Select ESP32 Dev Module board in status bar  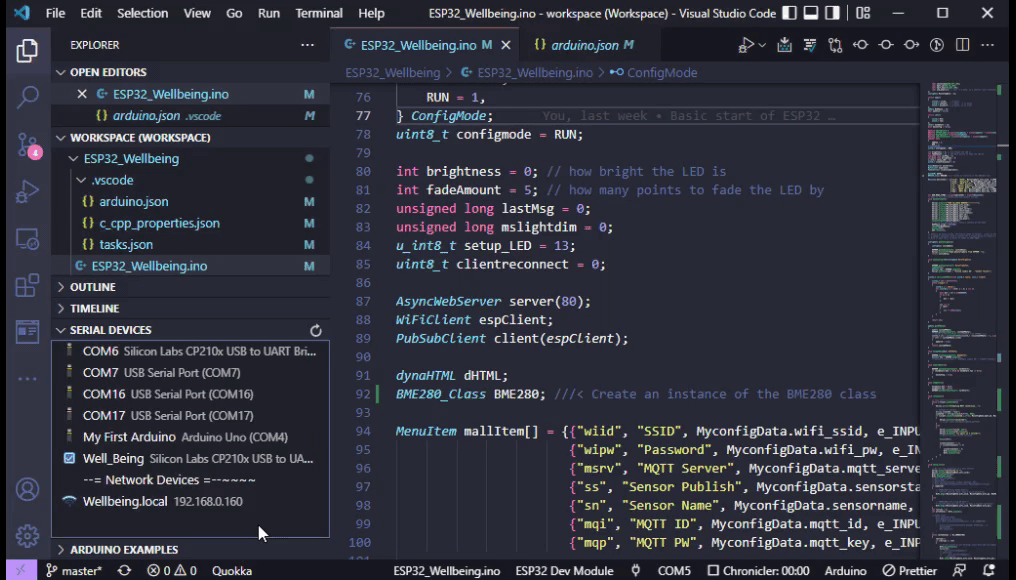(564, 571)
